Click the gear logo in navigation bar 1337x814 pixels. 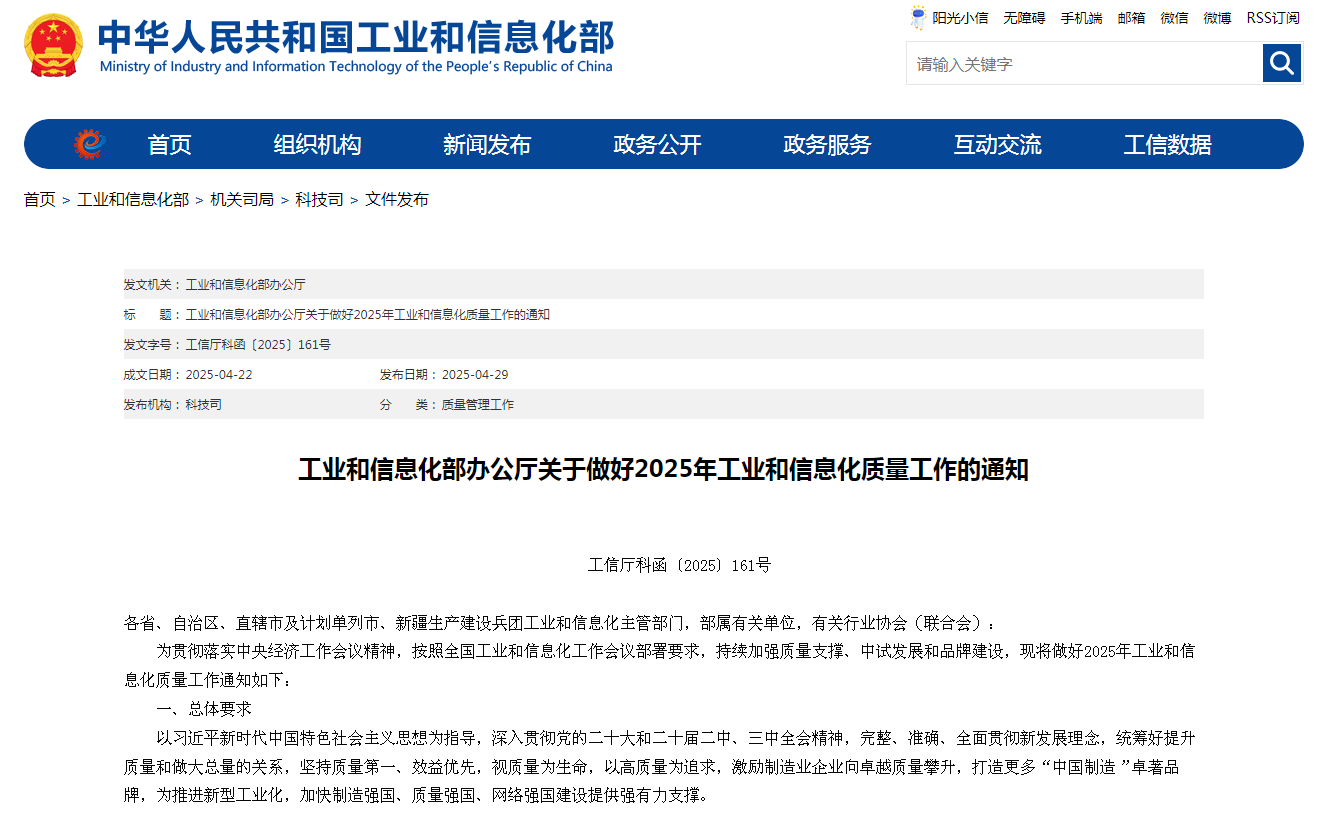(x=90, y=144)
